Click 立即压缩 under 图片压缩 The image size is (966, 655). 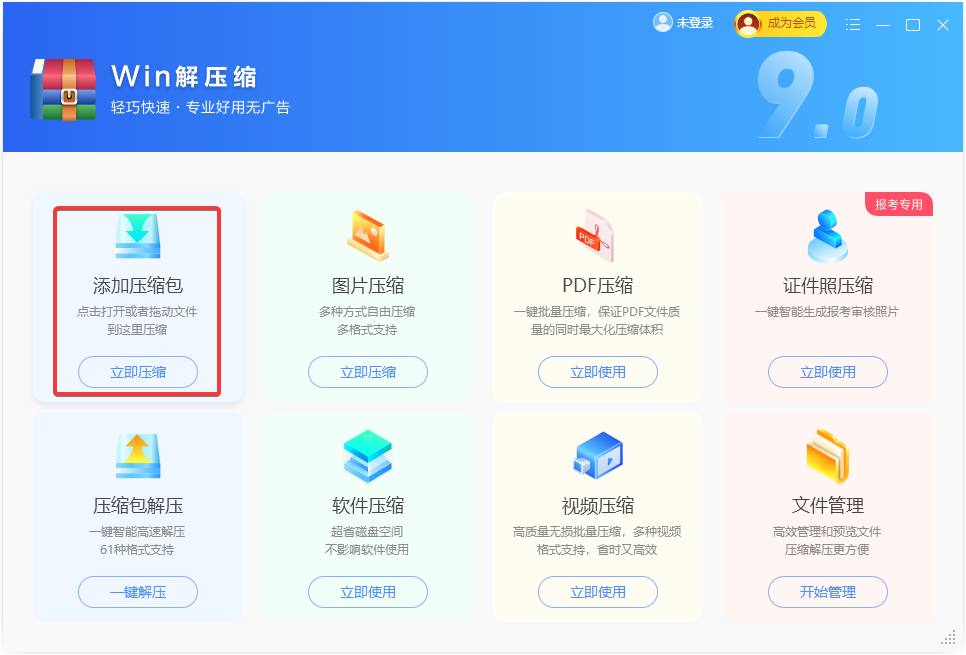(x=368, y=372)
